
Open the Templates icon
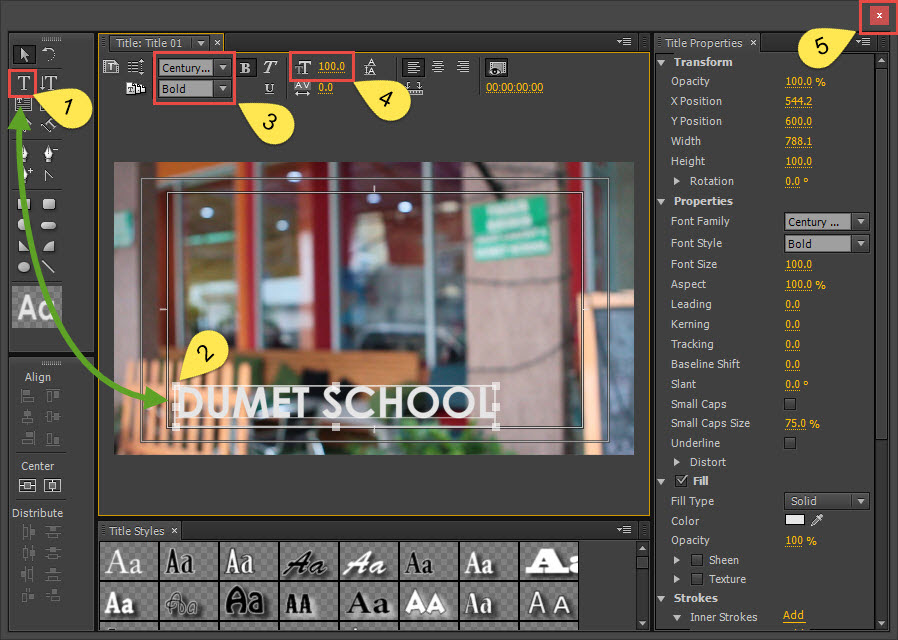point(136,88)
